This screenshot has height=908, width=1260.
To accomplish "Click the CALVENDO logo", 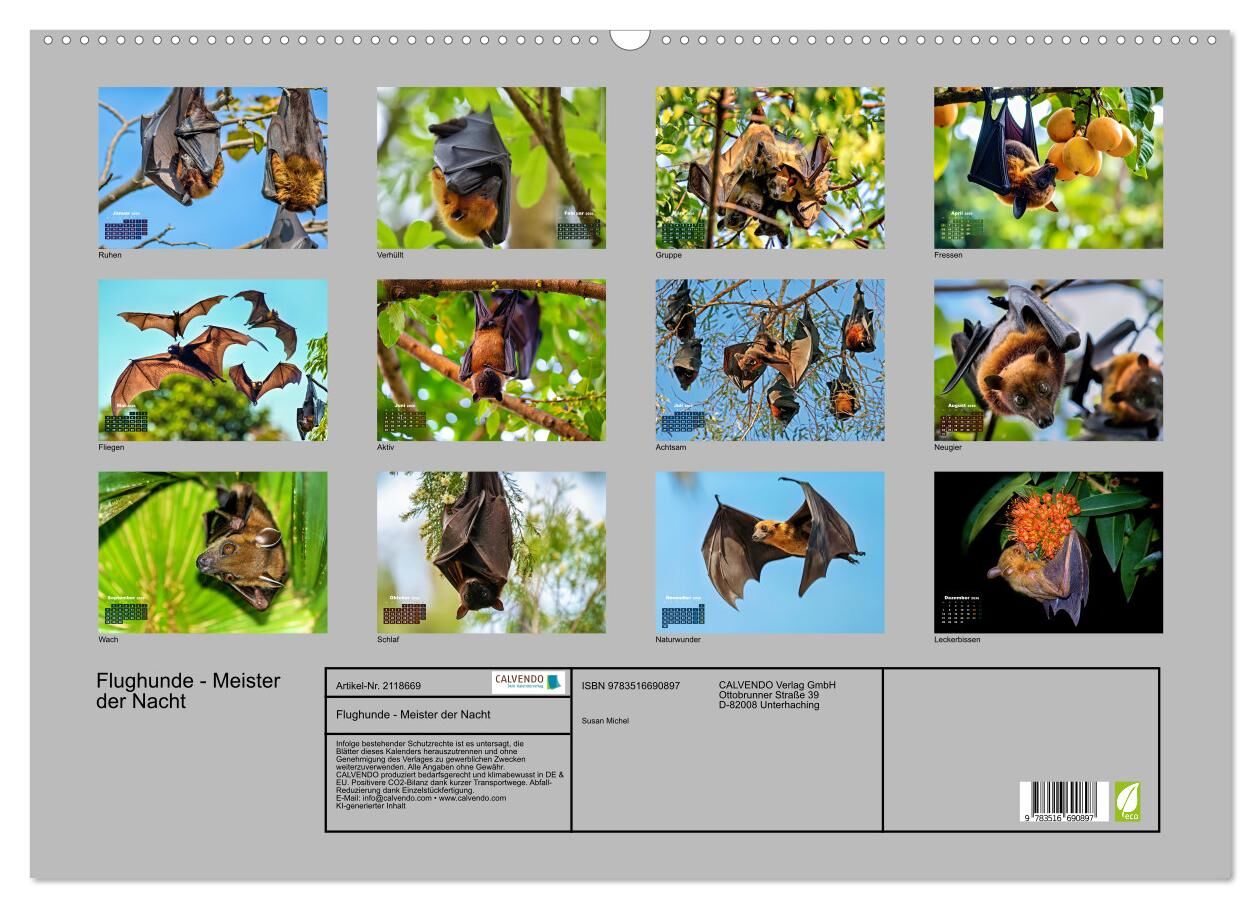I will (528, 682).
